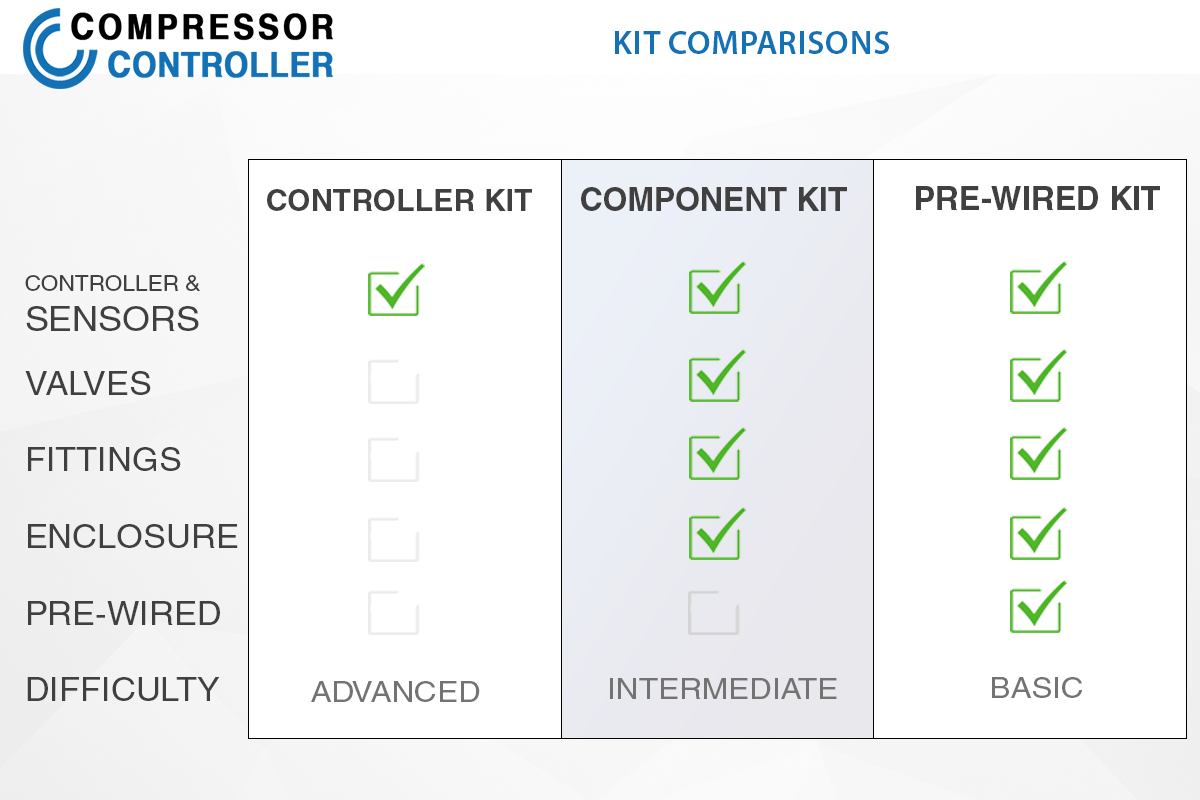This screenshot has width=1200, height=800.
Task: Toggle Component Kit pre-wired empty checkbox
Action: coord(713,613)
